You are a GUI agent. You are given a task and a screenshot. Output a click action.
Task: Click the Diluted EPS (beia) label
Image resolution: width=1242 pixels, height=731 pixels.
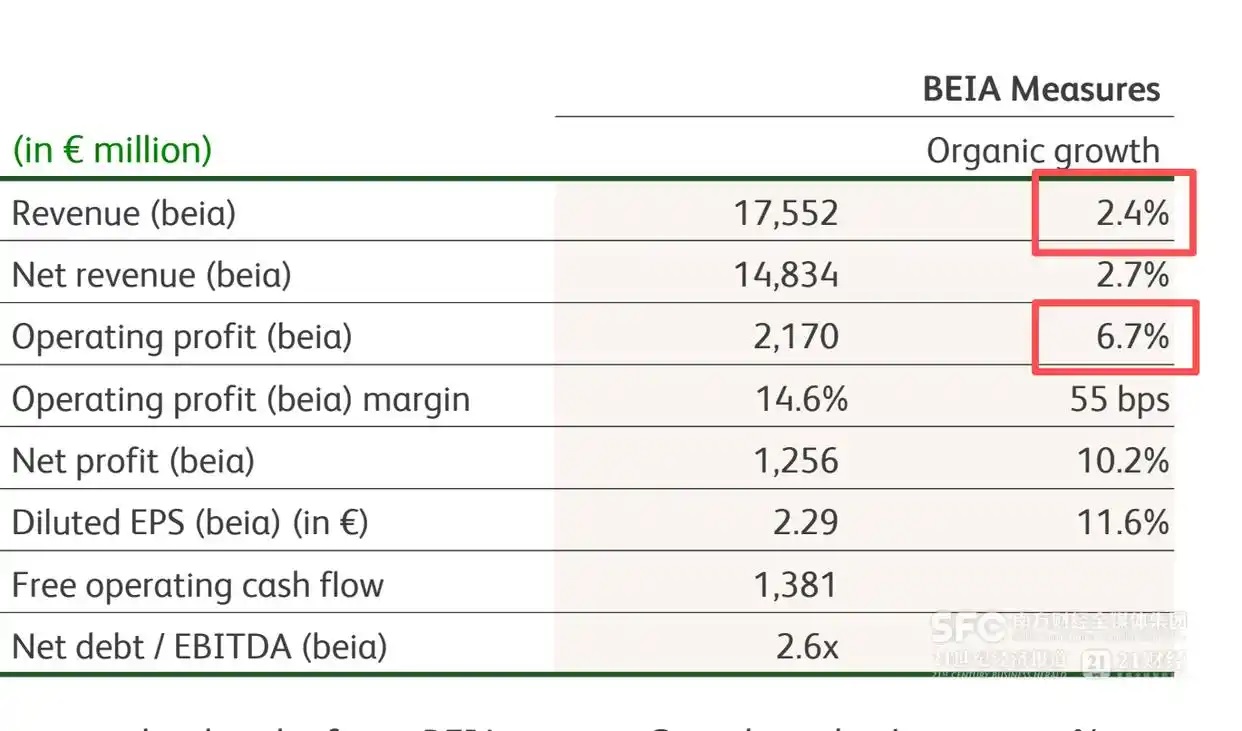click(190, 523)
